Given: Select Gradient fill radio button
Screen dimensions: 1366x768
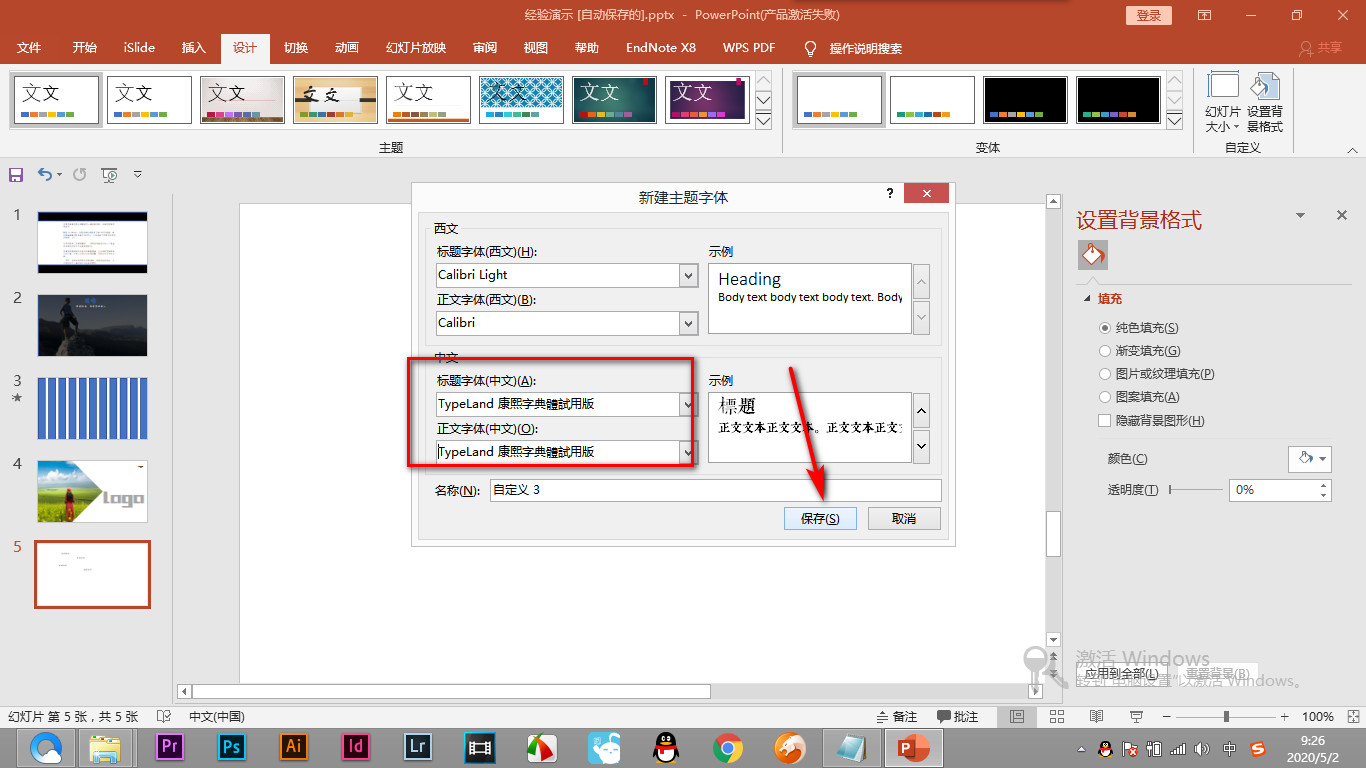Looking at the screenshot, I should point(1105,351).
